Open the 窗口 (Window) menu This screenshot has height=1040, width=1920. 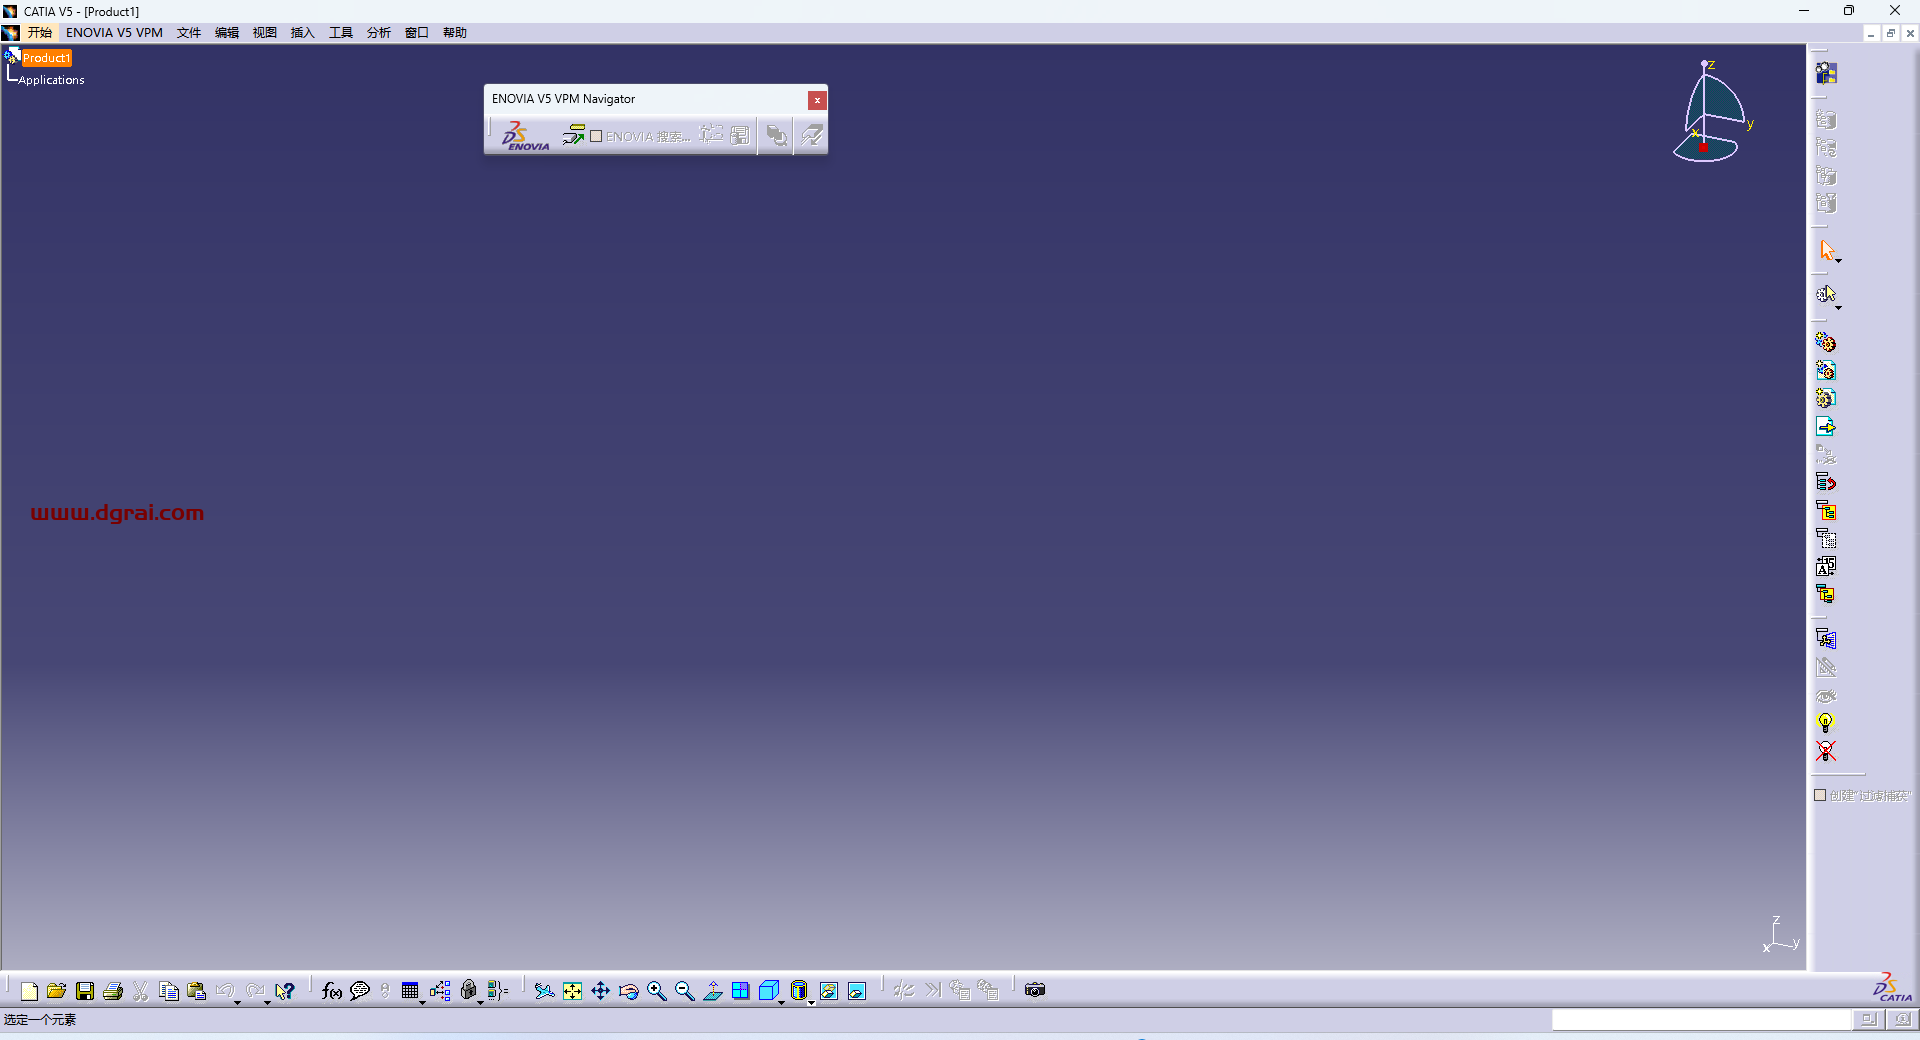click(x=417, y=33)
